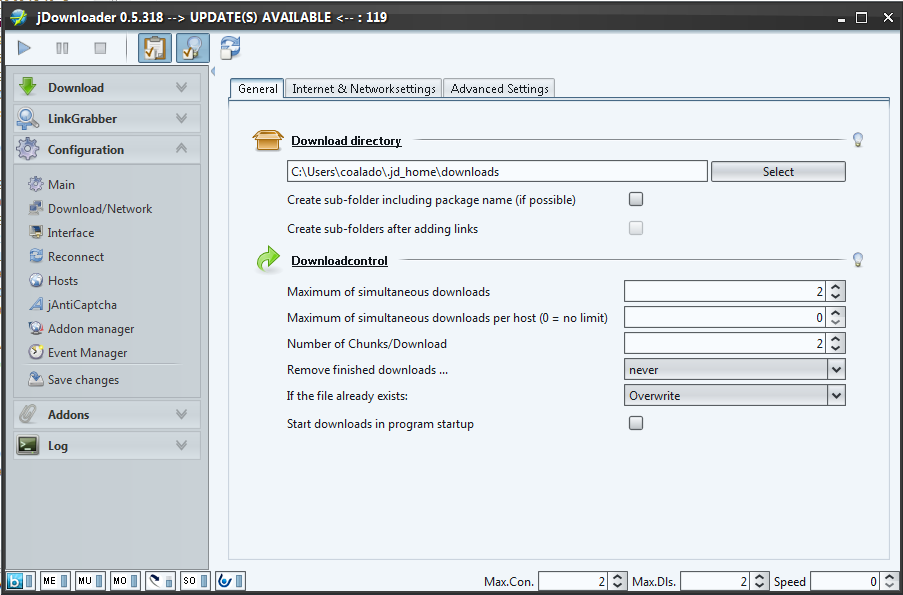The width and height of the screenshot is (903, 595).
Task: Pause all active downloads
Action: [x=60, y=47]
